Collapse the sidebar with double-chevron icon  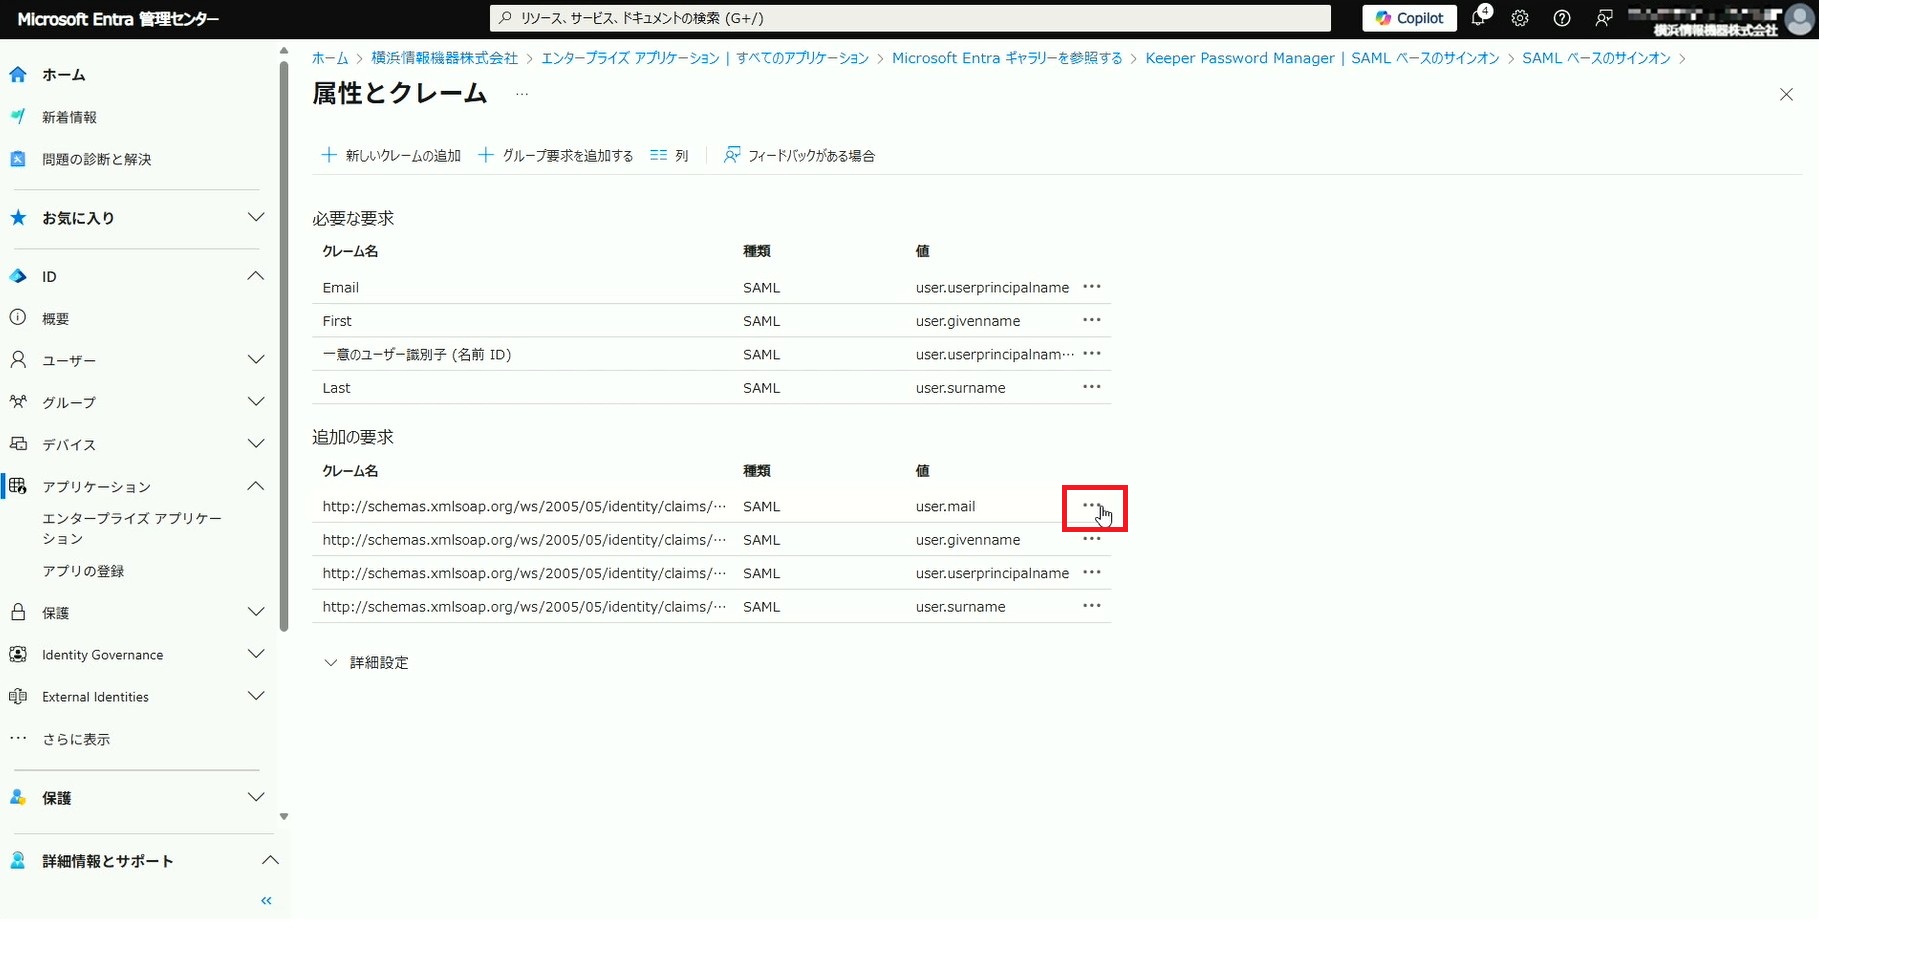[x=266, y=901]
